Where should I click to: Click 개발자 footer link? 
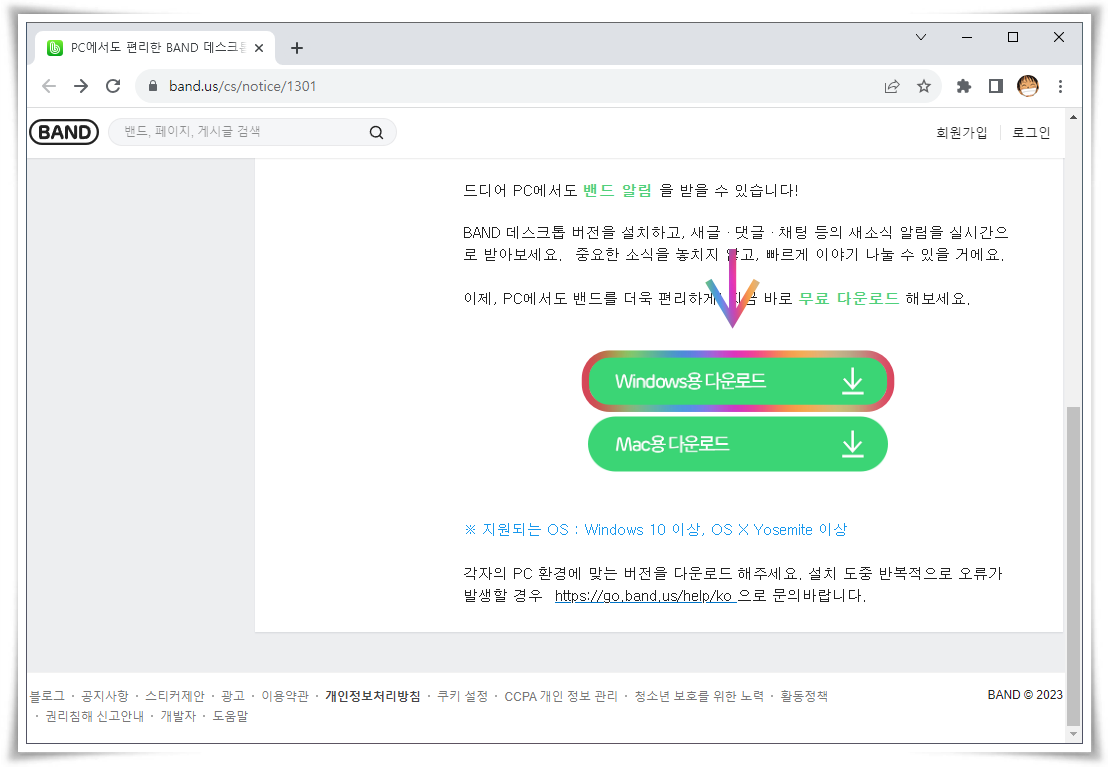coord(178,716)
